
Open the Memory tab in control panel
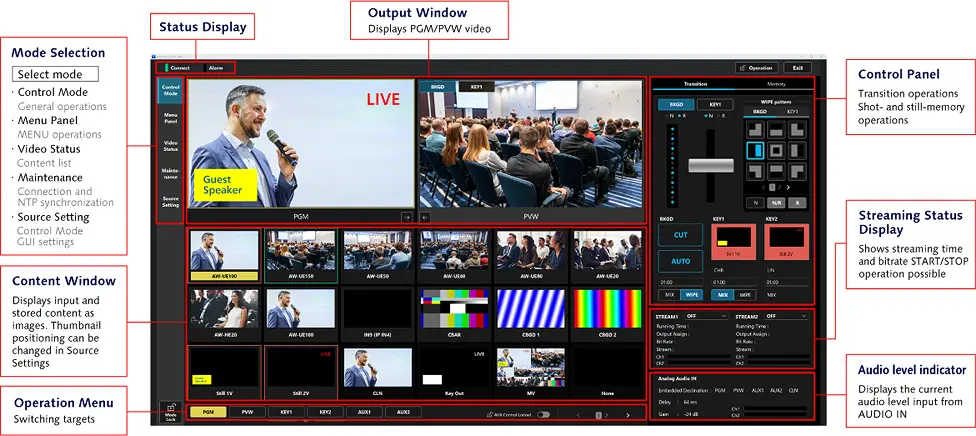tap(776, 86)
